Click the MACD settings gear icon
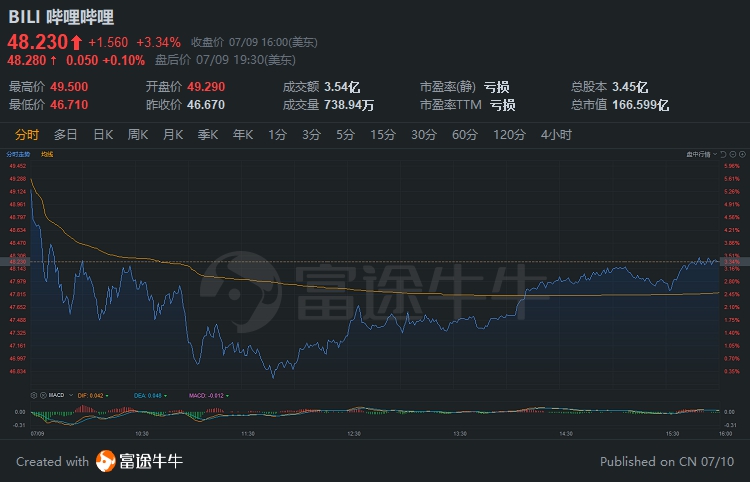Screen dimensions: 750x482 coord(34,396)
